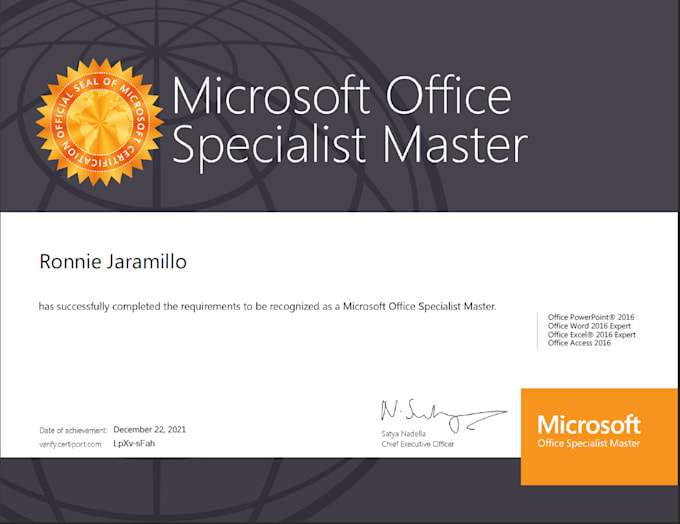680x524 pixels.
Task: Click the 'verify.certiport.com' text
Action: pyautogui.click(x=70, y=444)
